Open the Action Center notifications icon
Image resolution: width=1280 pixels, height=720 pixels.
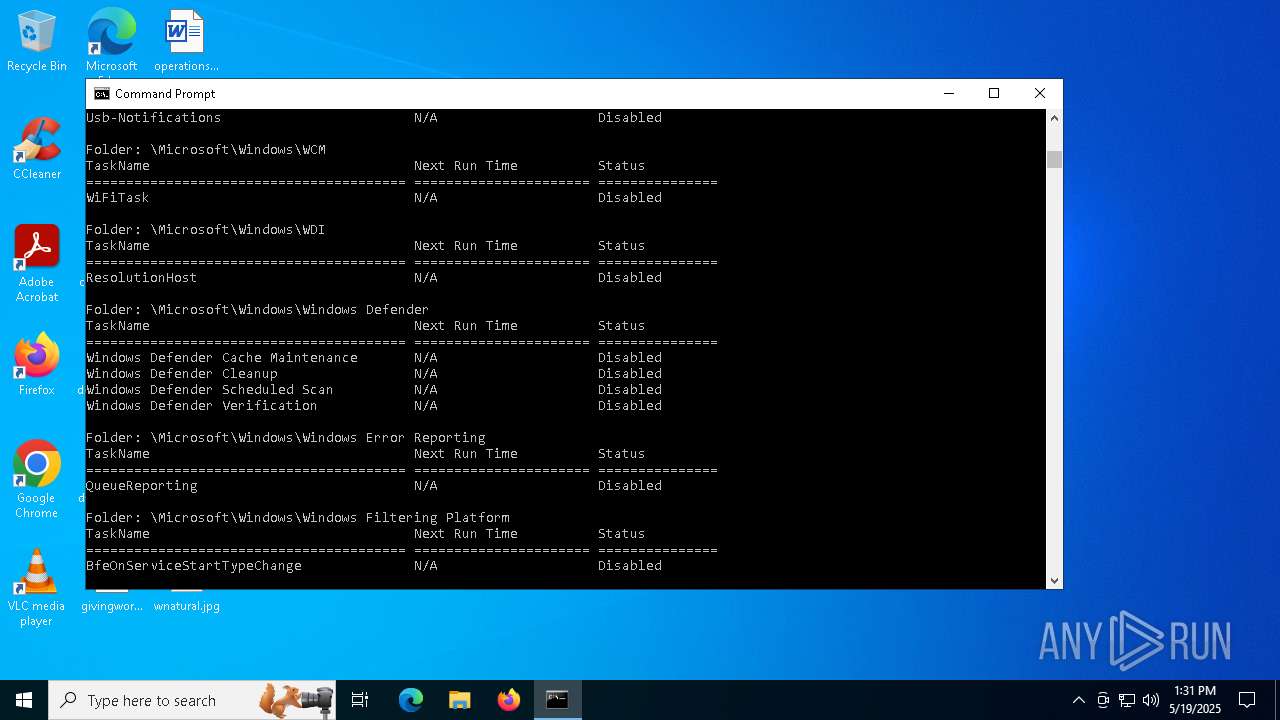[1247, 700]
